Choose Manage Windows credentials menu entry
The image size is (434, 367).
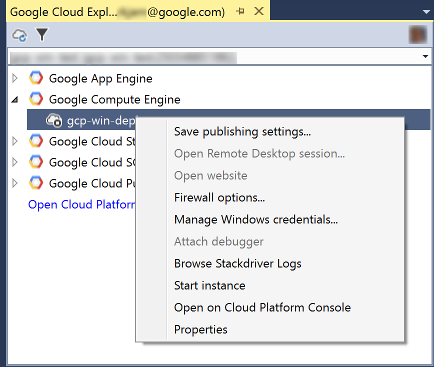pyautogui.click(x=256, y=220)
